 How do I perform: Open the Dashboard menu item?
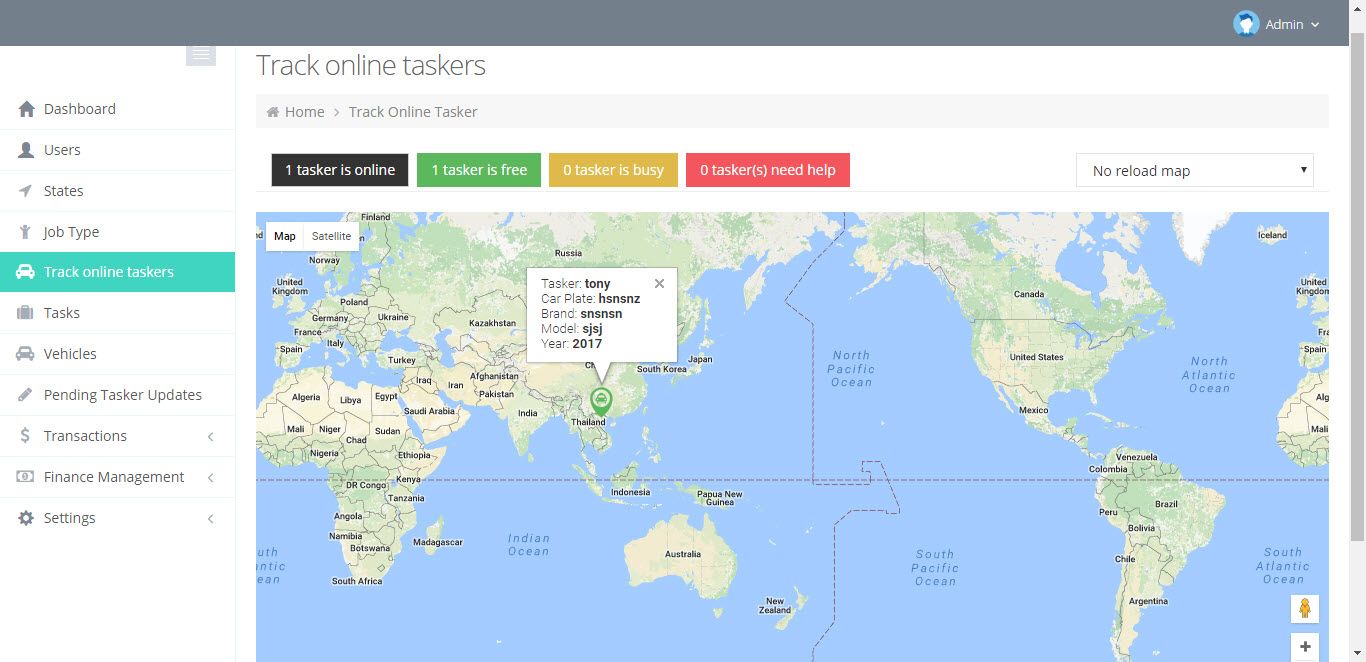point(117,109)
